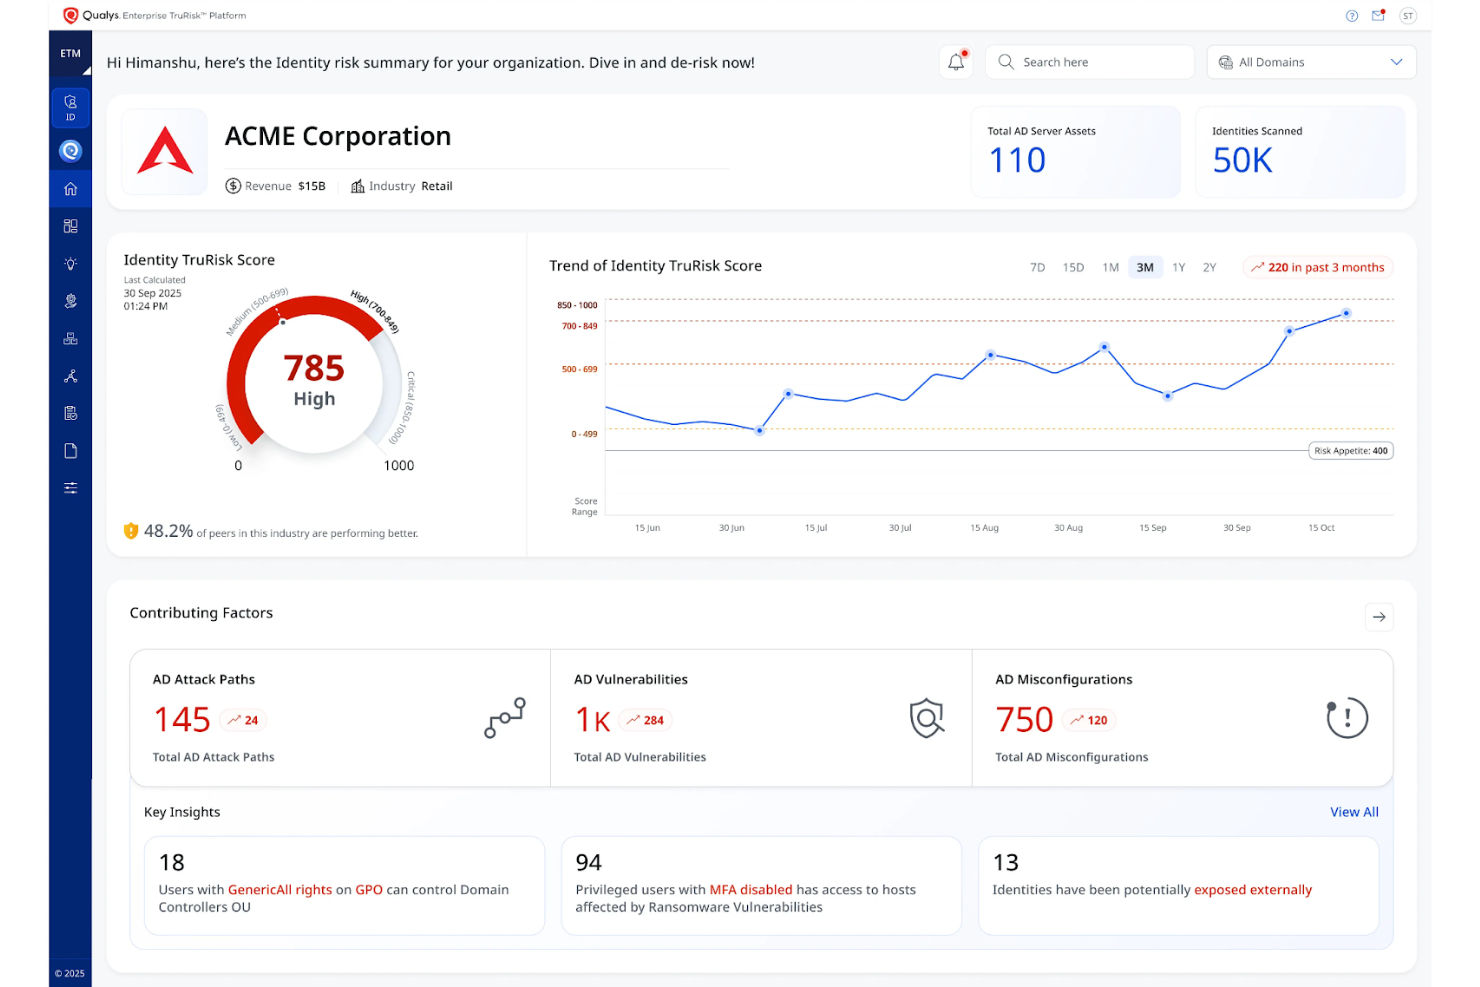Open the organization hierarchy sidebar icon
Viewport: 1480px width, 987px height.
pyautogui.click(x=70, y=337)
